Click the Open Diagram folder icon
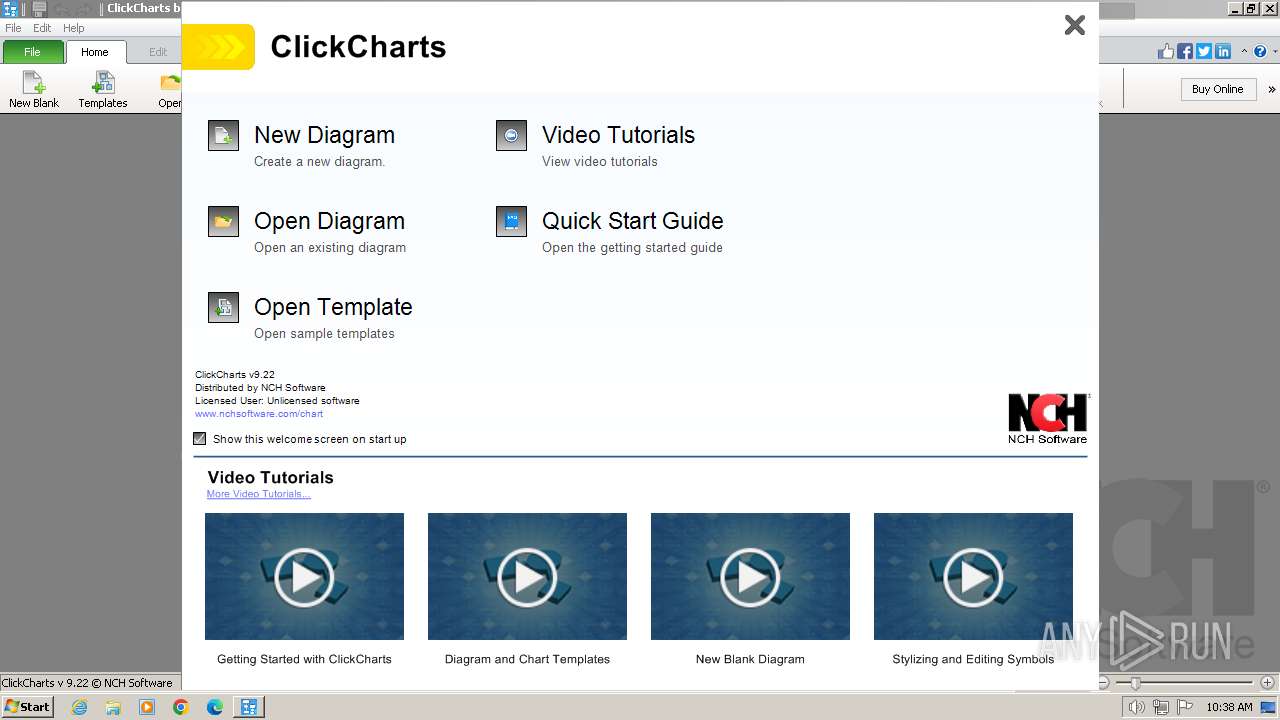1280x720 pixels. 223,221
